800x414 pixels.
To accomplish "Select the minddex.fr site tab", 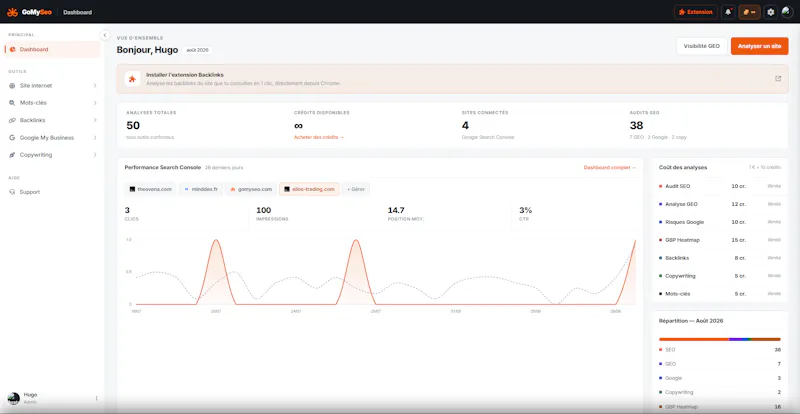I will click(x=201, y=189).
